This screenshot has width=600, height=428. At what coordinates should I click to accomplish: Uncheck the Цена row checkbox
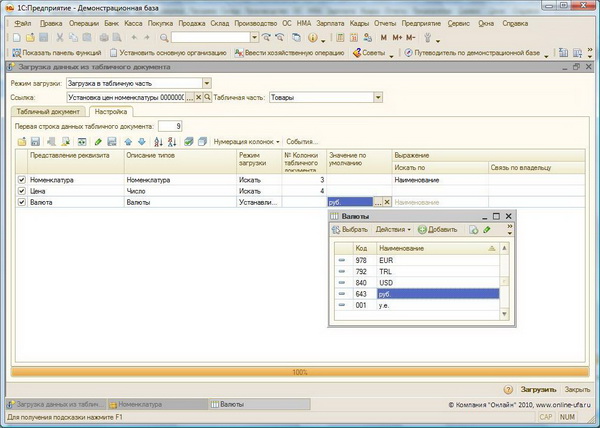point(21,191)
